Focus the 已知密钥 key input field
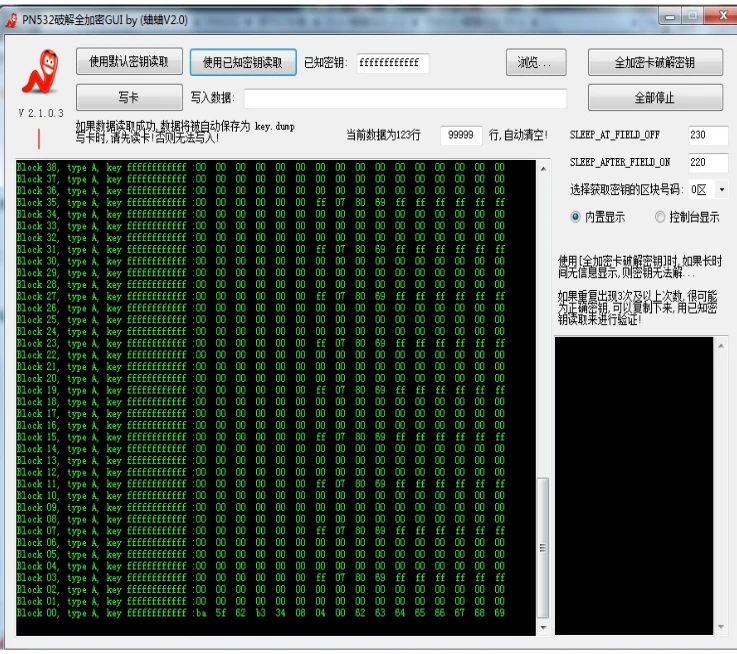The height and width of the screenshot is (654, 737). pyautogui.click(x=392, y=63)
